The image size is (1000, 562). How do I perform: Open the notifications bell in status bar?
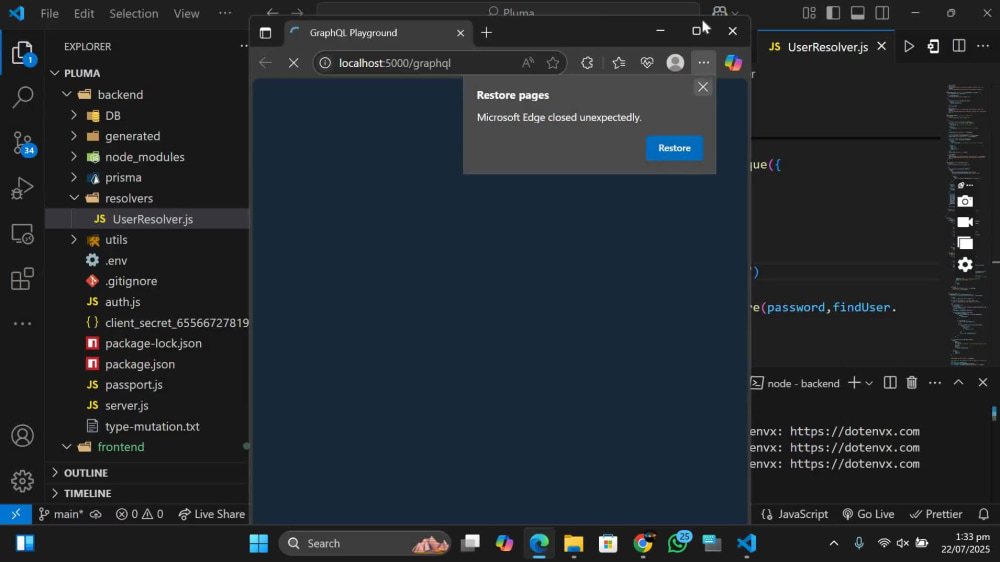[984, 514]
